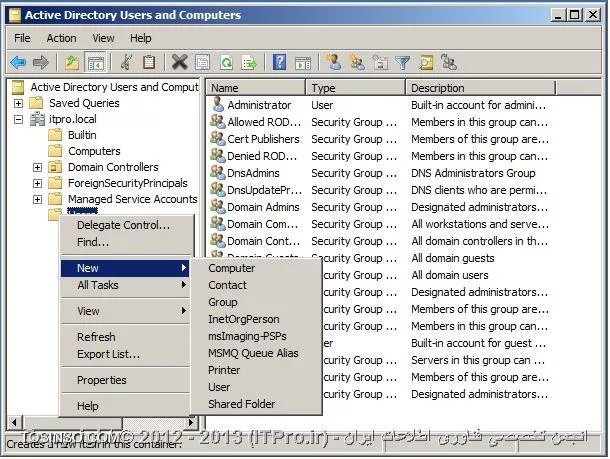
Task: Toggle the Show/Hide Action Pane icon
Action: (303, 62)
